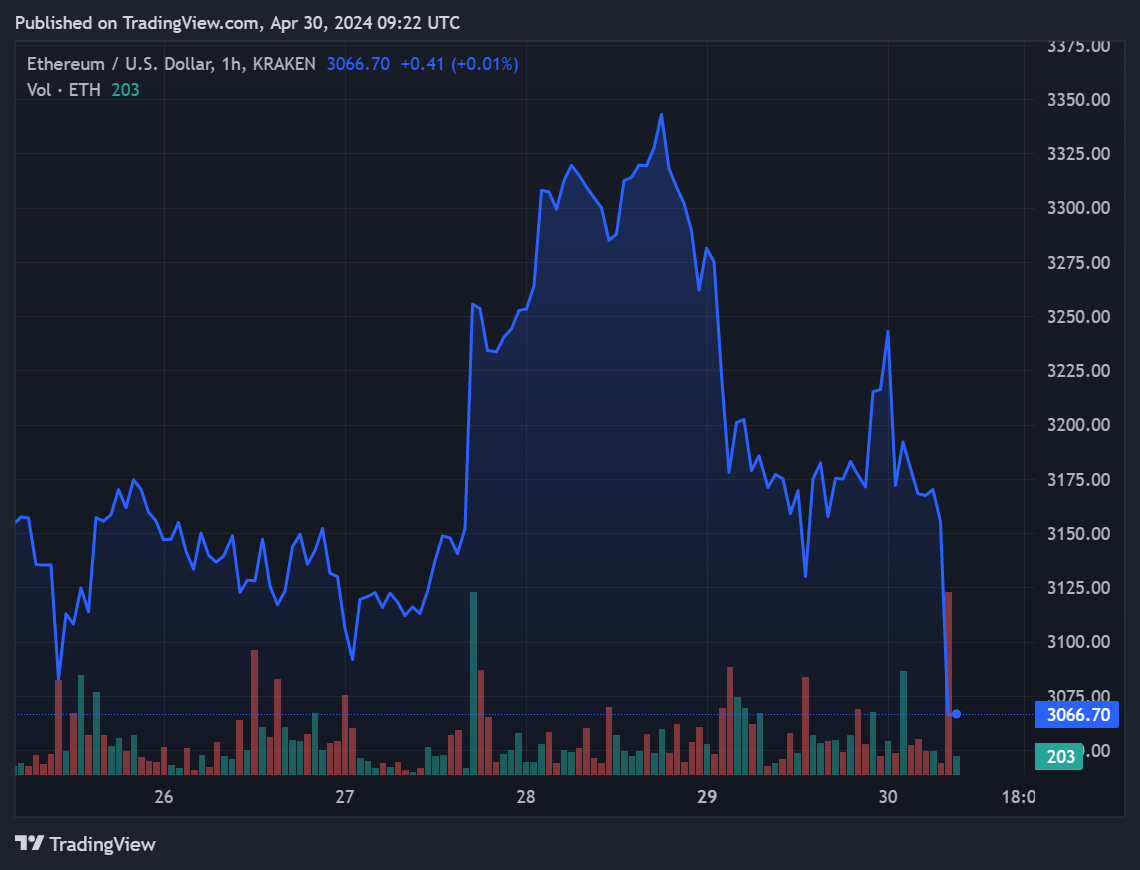
Task: Click the 30 date label on time axis
Action: click(x=887, y=797)
